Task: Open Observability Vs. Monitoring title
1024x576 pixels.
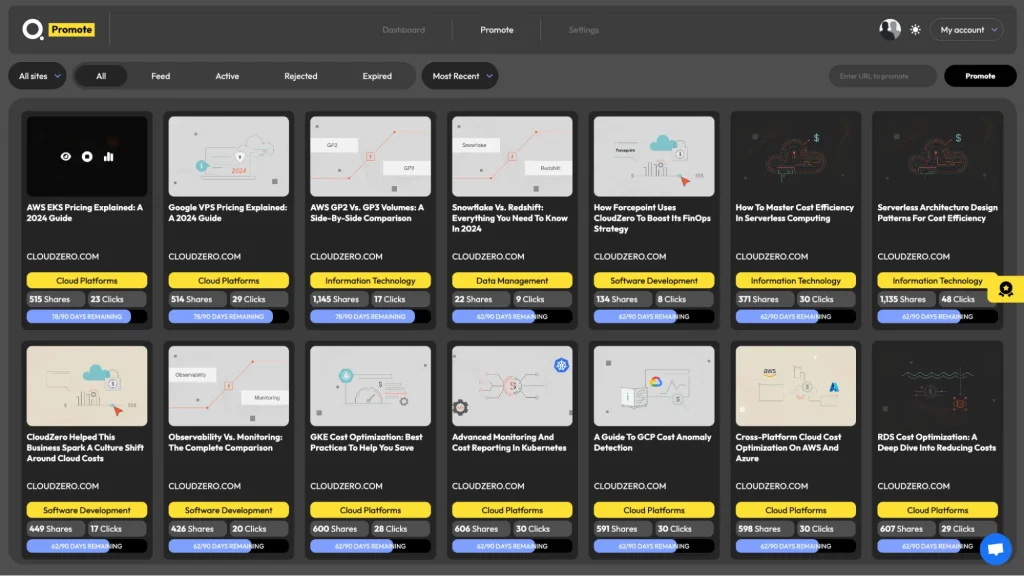Action: (x=225, y=442)
